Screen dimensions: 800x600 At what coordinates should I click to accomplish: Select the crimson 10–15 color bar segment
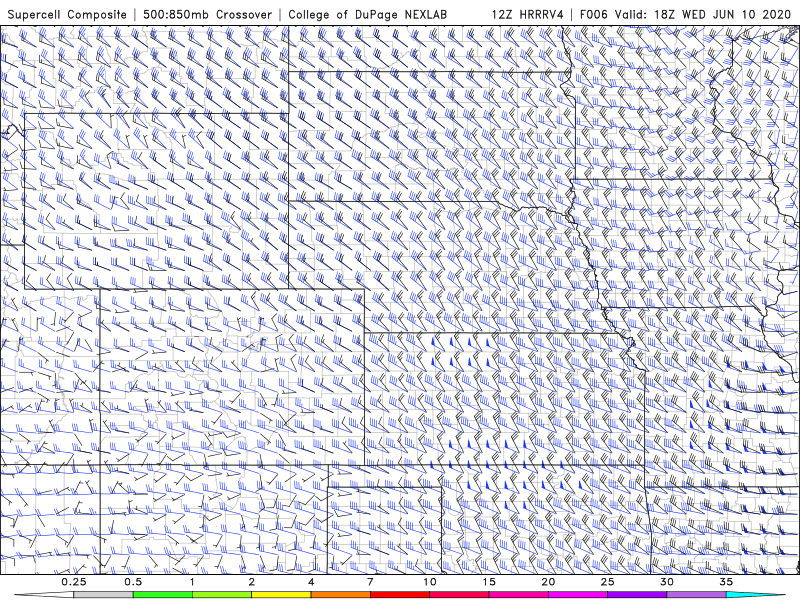[459, 595]
